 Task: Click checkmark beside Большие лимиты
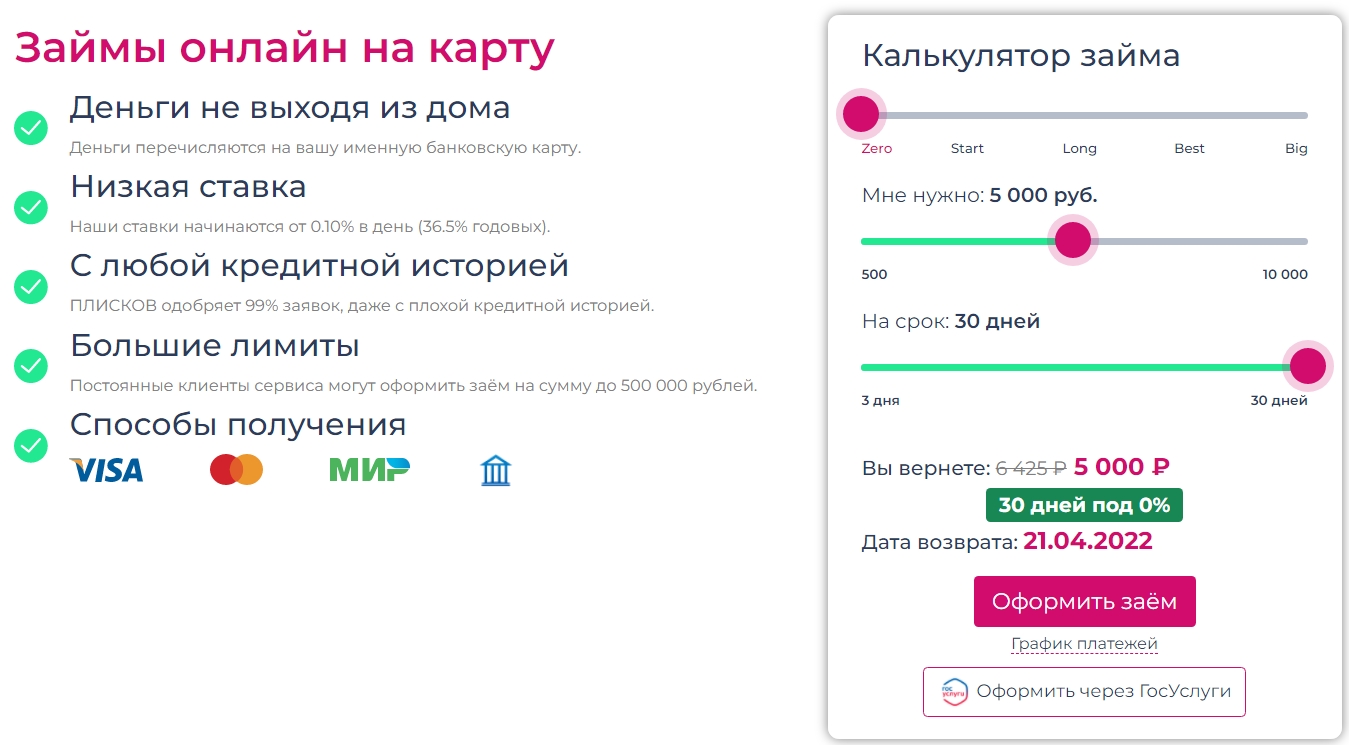31,366
